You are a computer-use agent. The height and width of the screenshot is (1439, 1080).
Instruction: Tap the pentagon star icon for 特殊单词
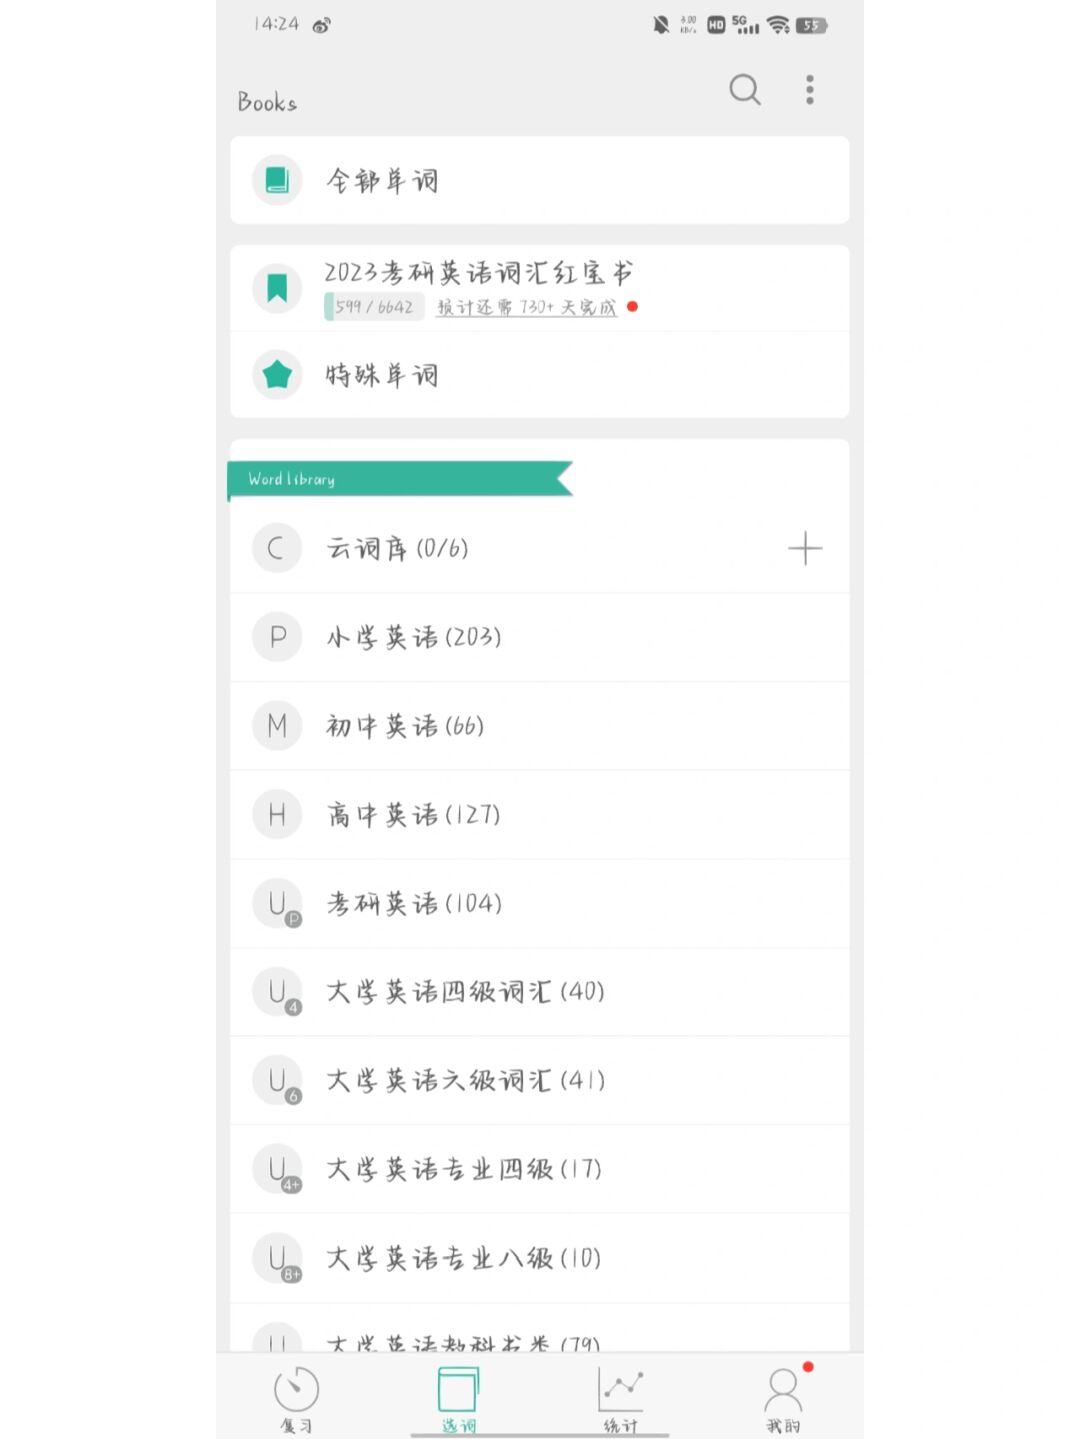click(x=277, y=375)
